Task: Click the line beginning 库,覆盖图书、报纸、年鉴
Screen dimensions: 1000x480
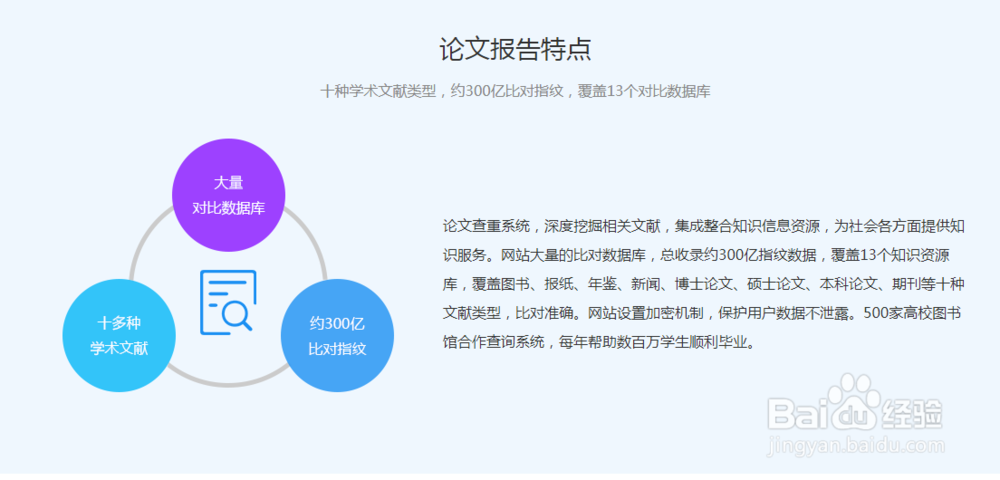Action: [703, 284]
